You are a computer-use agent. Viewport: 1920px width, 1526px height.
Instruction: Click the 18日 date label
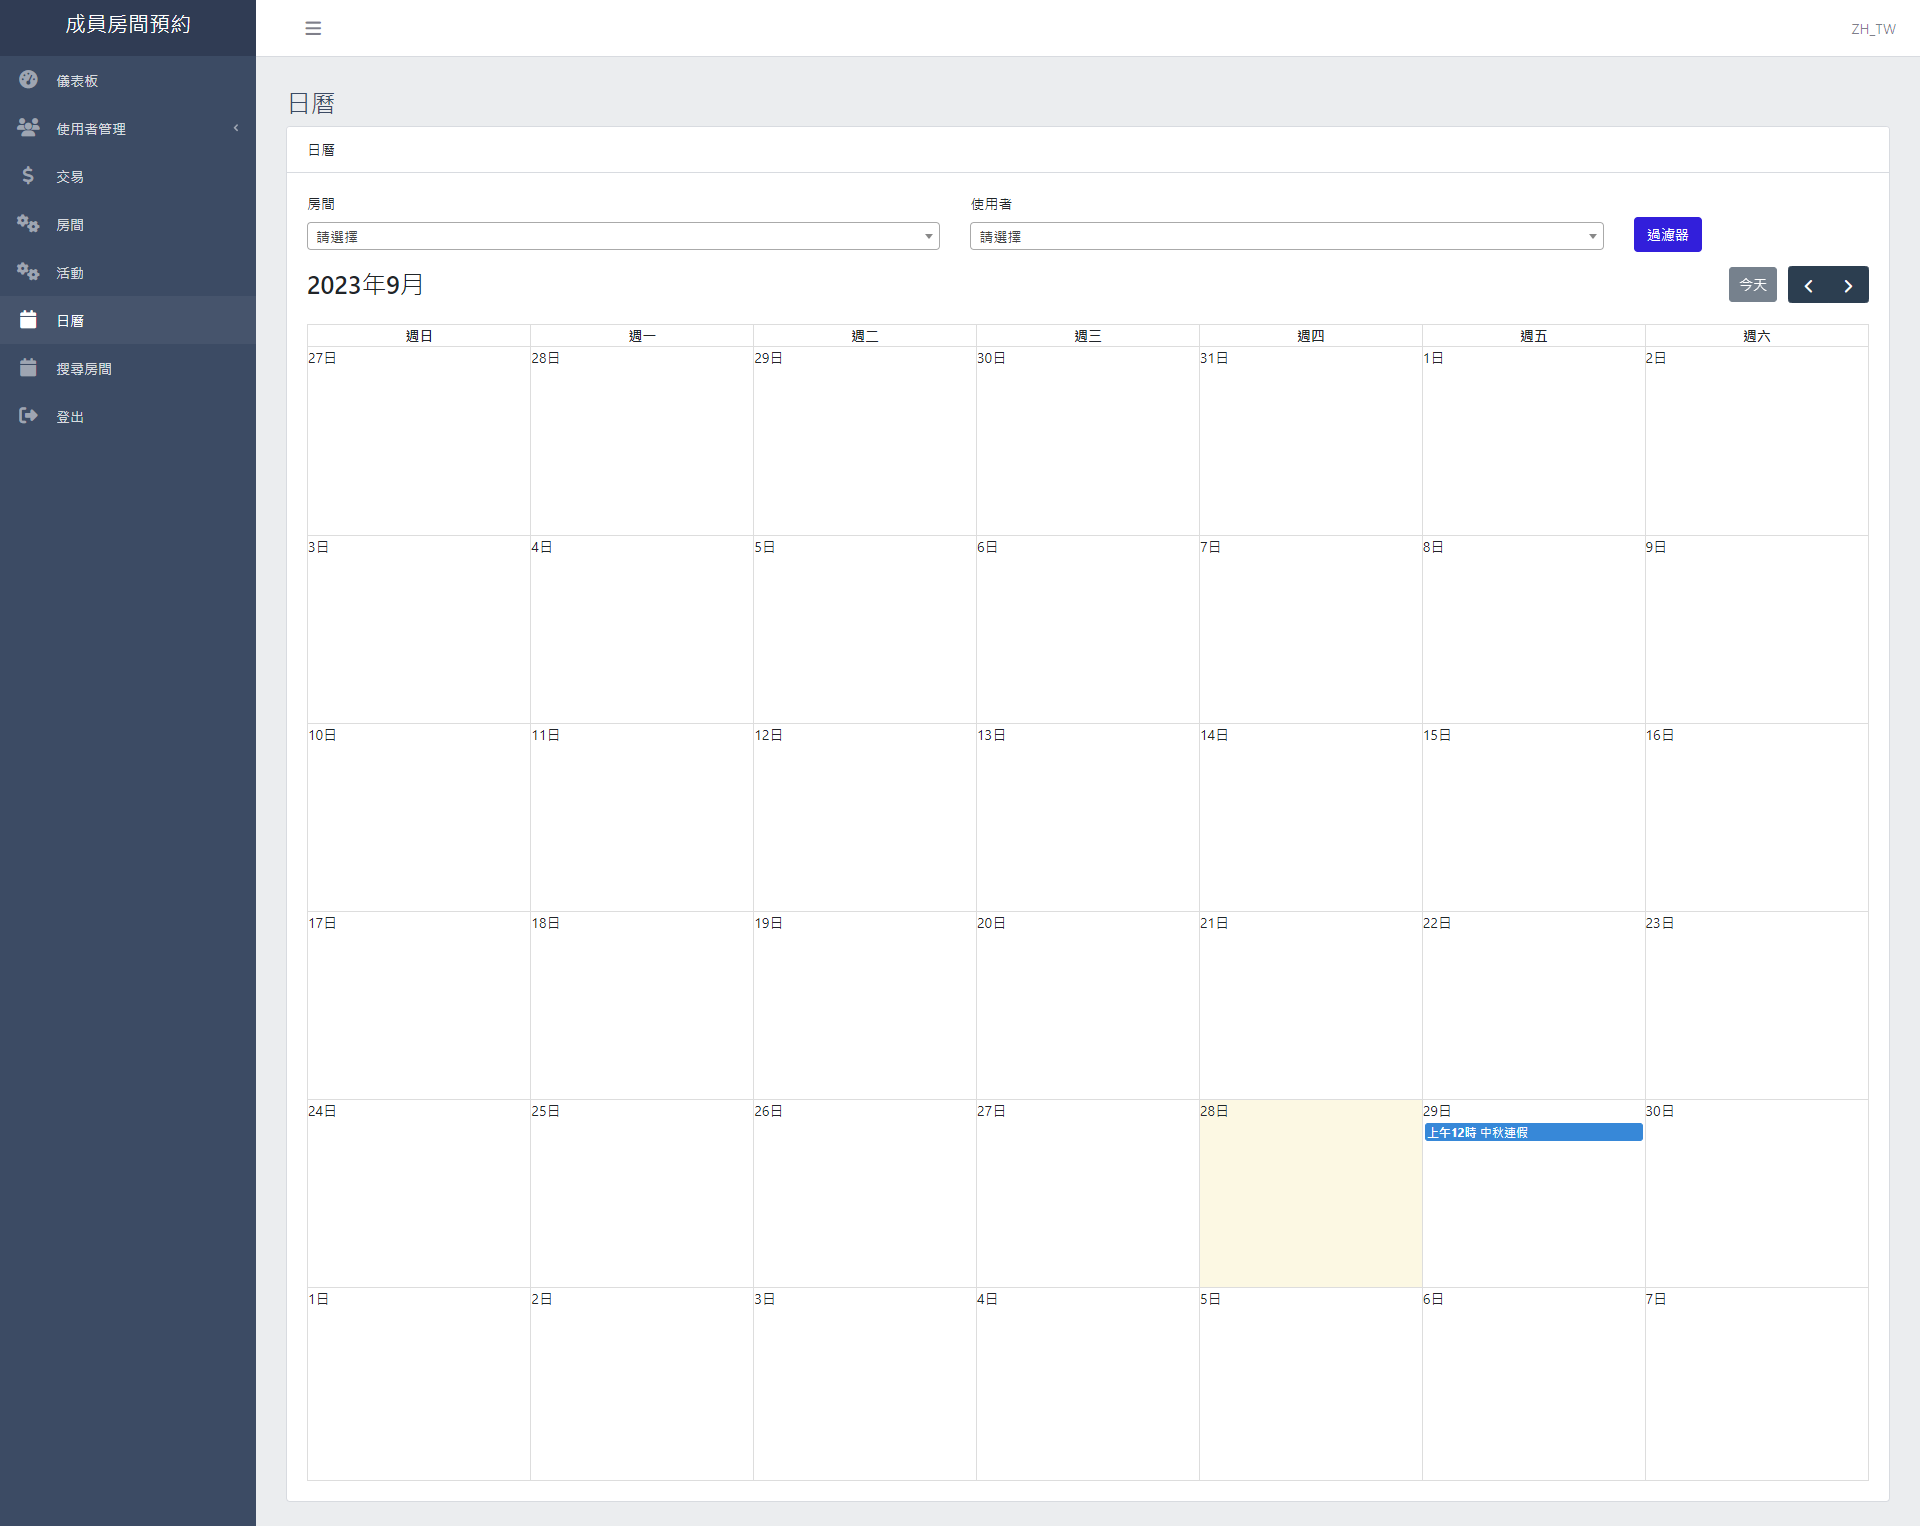tap(544, 923)
